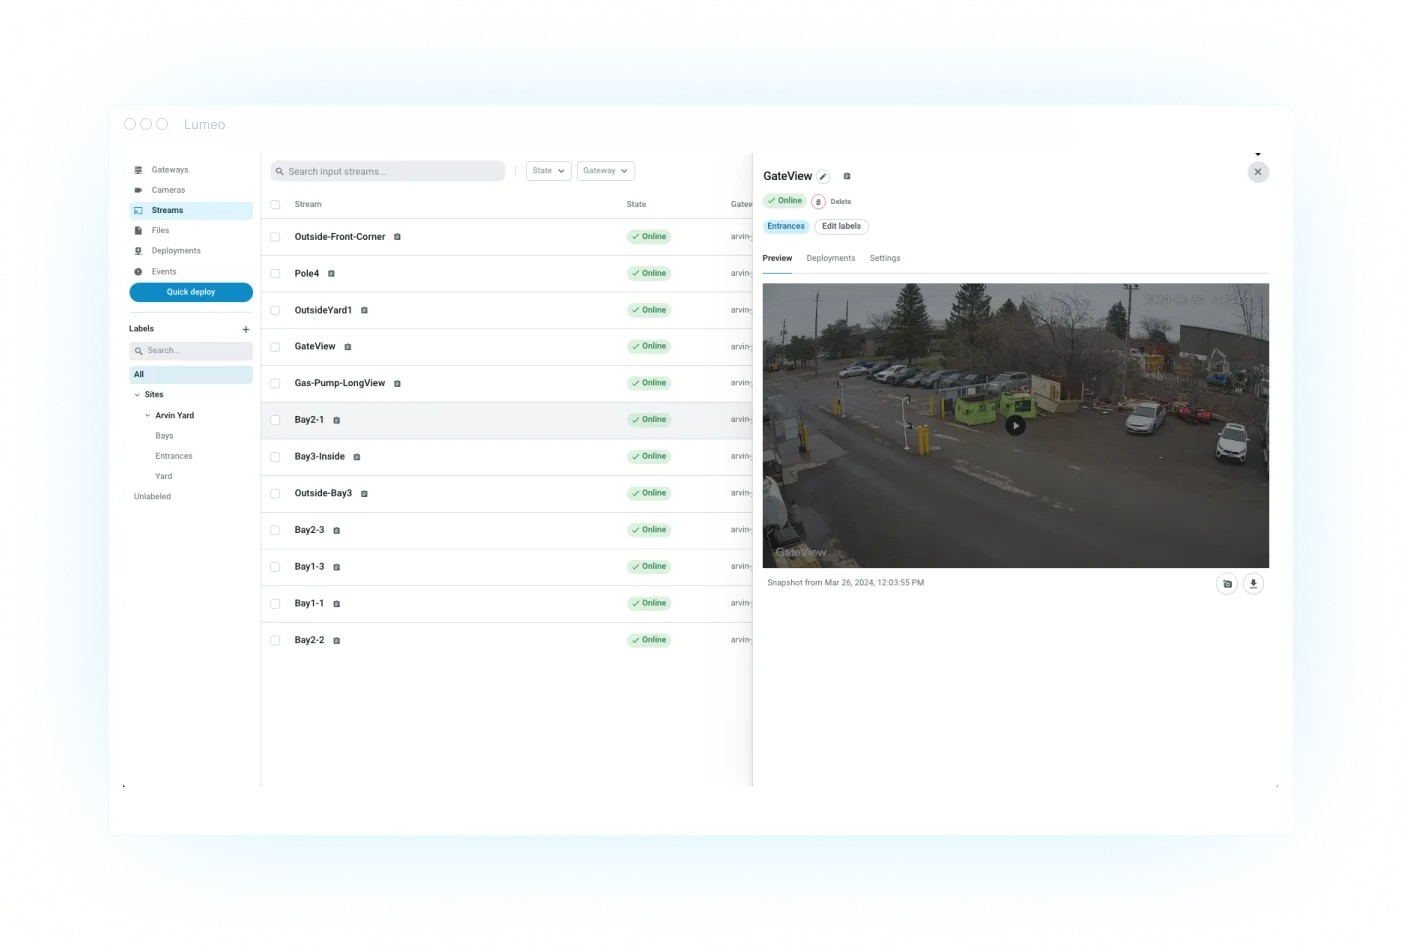Open the Gateways section in the sidebar

click(169, 169)
